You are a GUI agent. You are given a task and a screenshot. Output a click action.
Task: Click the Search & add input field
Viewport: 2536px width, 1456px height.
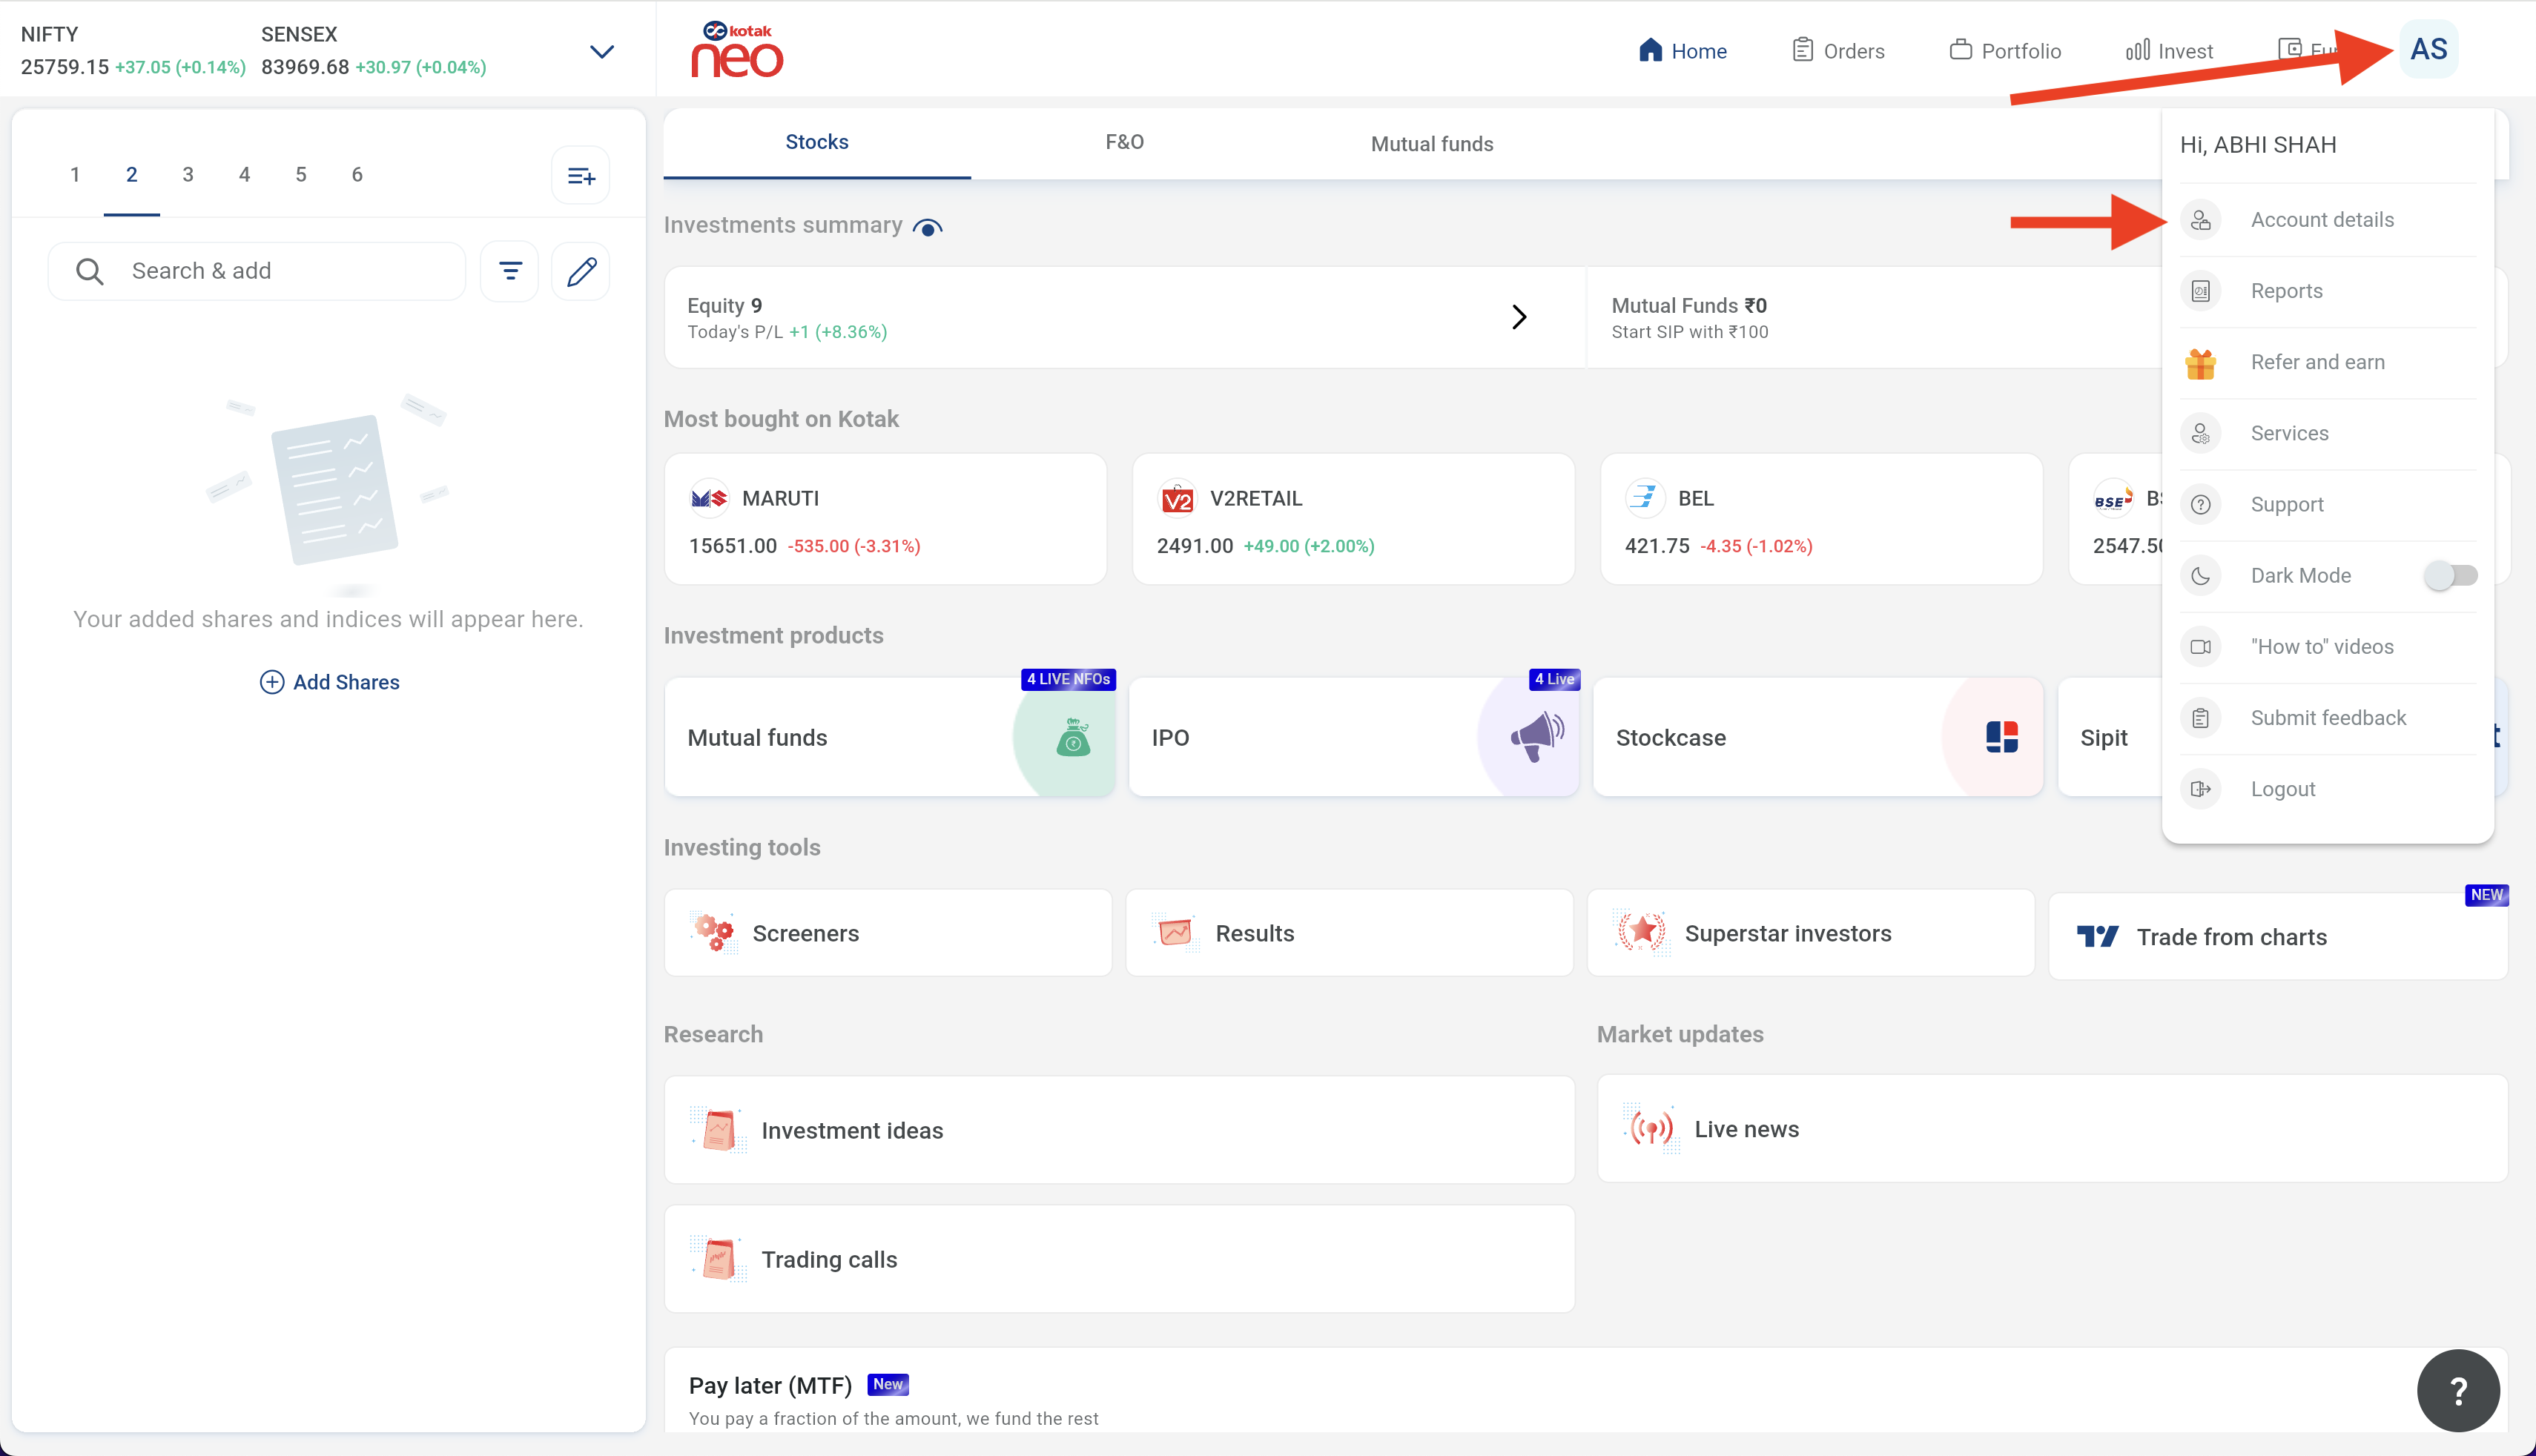[257, 271]
